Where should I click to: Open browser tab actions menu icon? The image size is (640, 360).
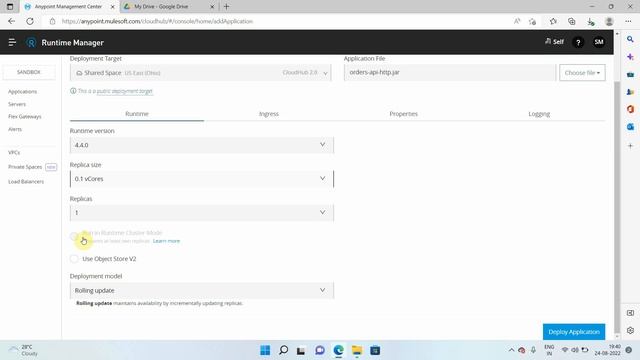coord(10,7)
